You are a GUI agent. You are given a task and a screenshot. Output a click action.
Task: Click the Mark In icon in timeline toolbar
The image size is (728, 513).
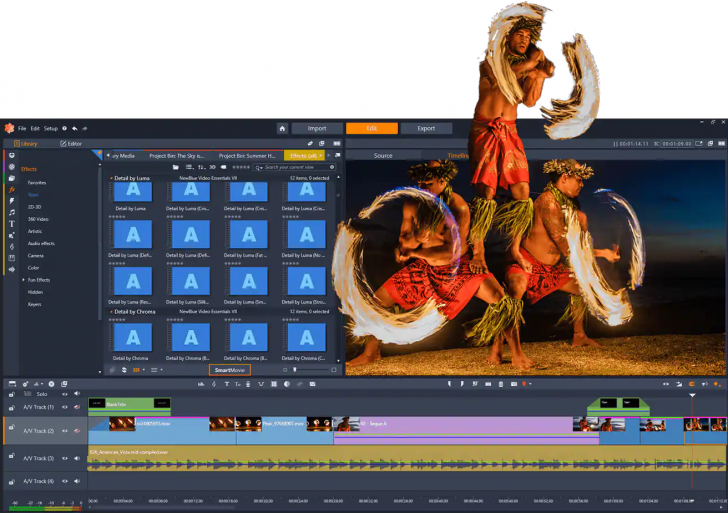point(449,384)
